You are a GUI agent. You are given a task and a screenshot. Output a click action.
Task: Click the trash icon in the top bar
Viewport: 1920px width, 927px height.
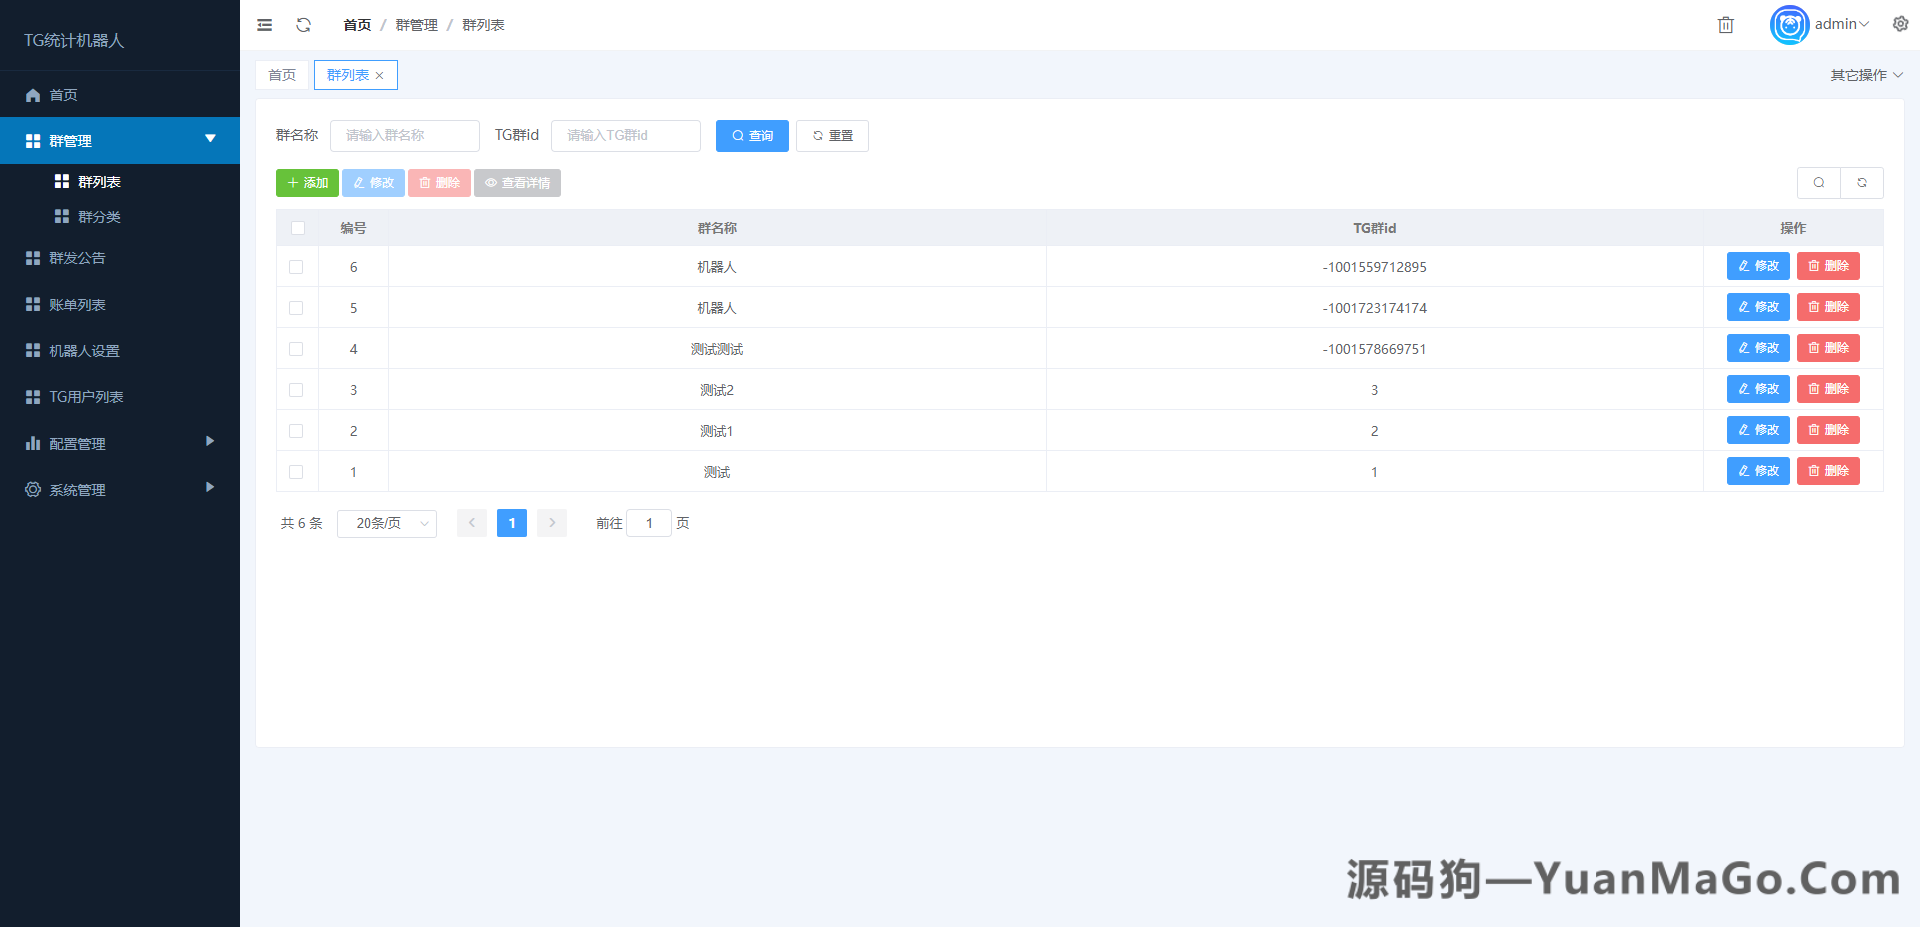pyautogui.click(x=1725, y=24)
